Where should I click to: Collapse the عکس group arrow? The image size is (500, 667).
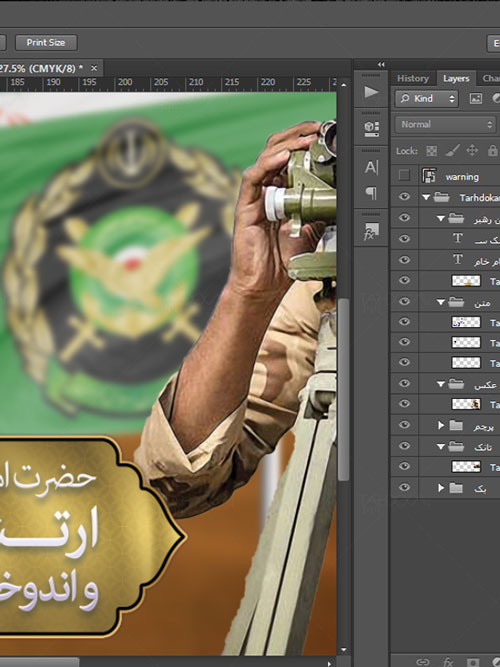441,384
